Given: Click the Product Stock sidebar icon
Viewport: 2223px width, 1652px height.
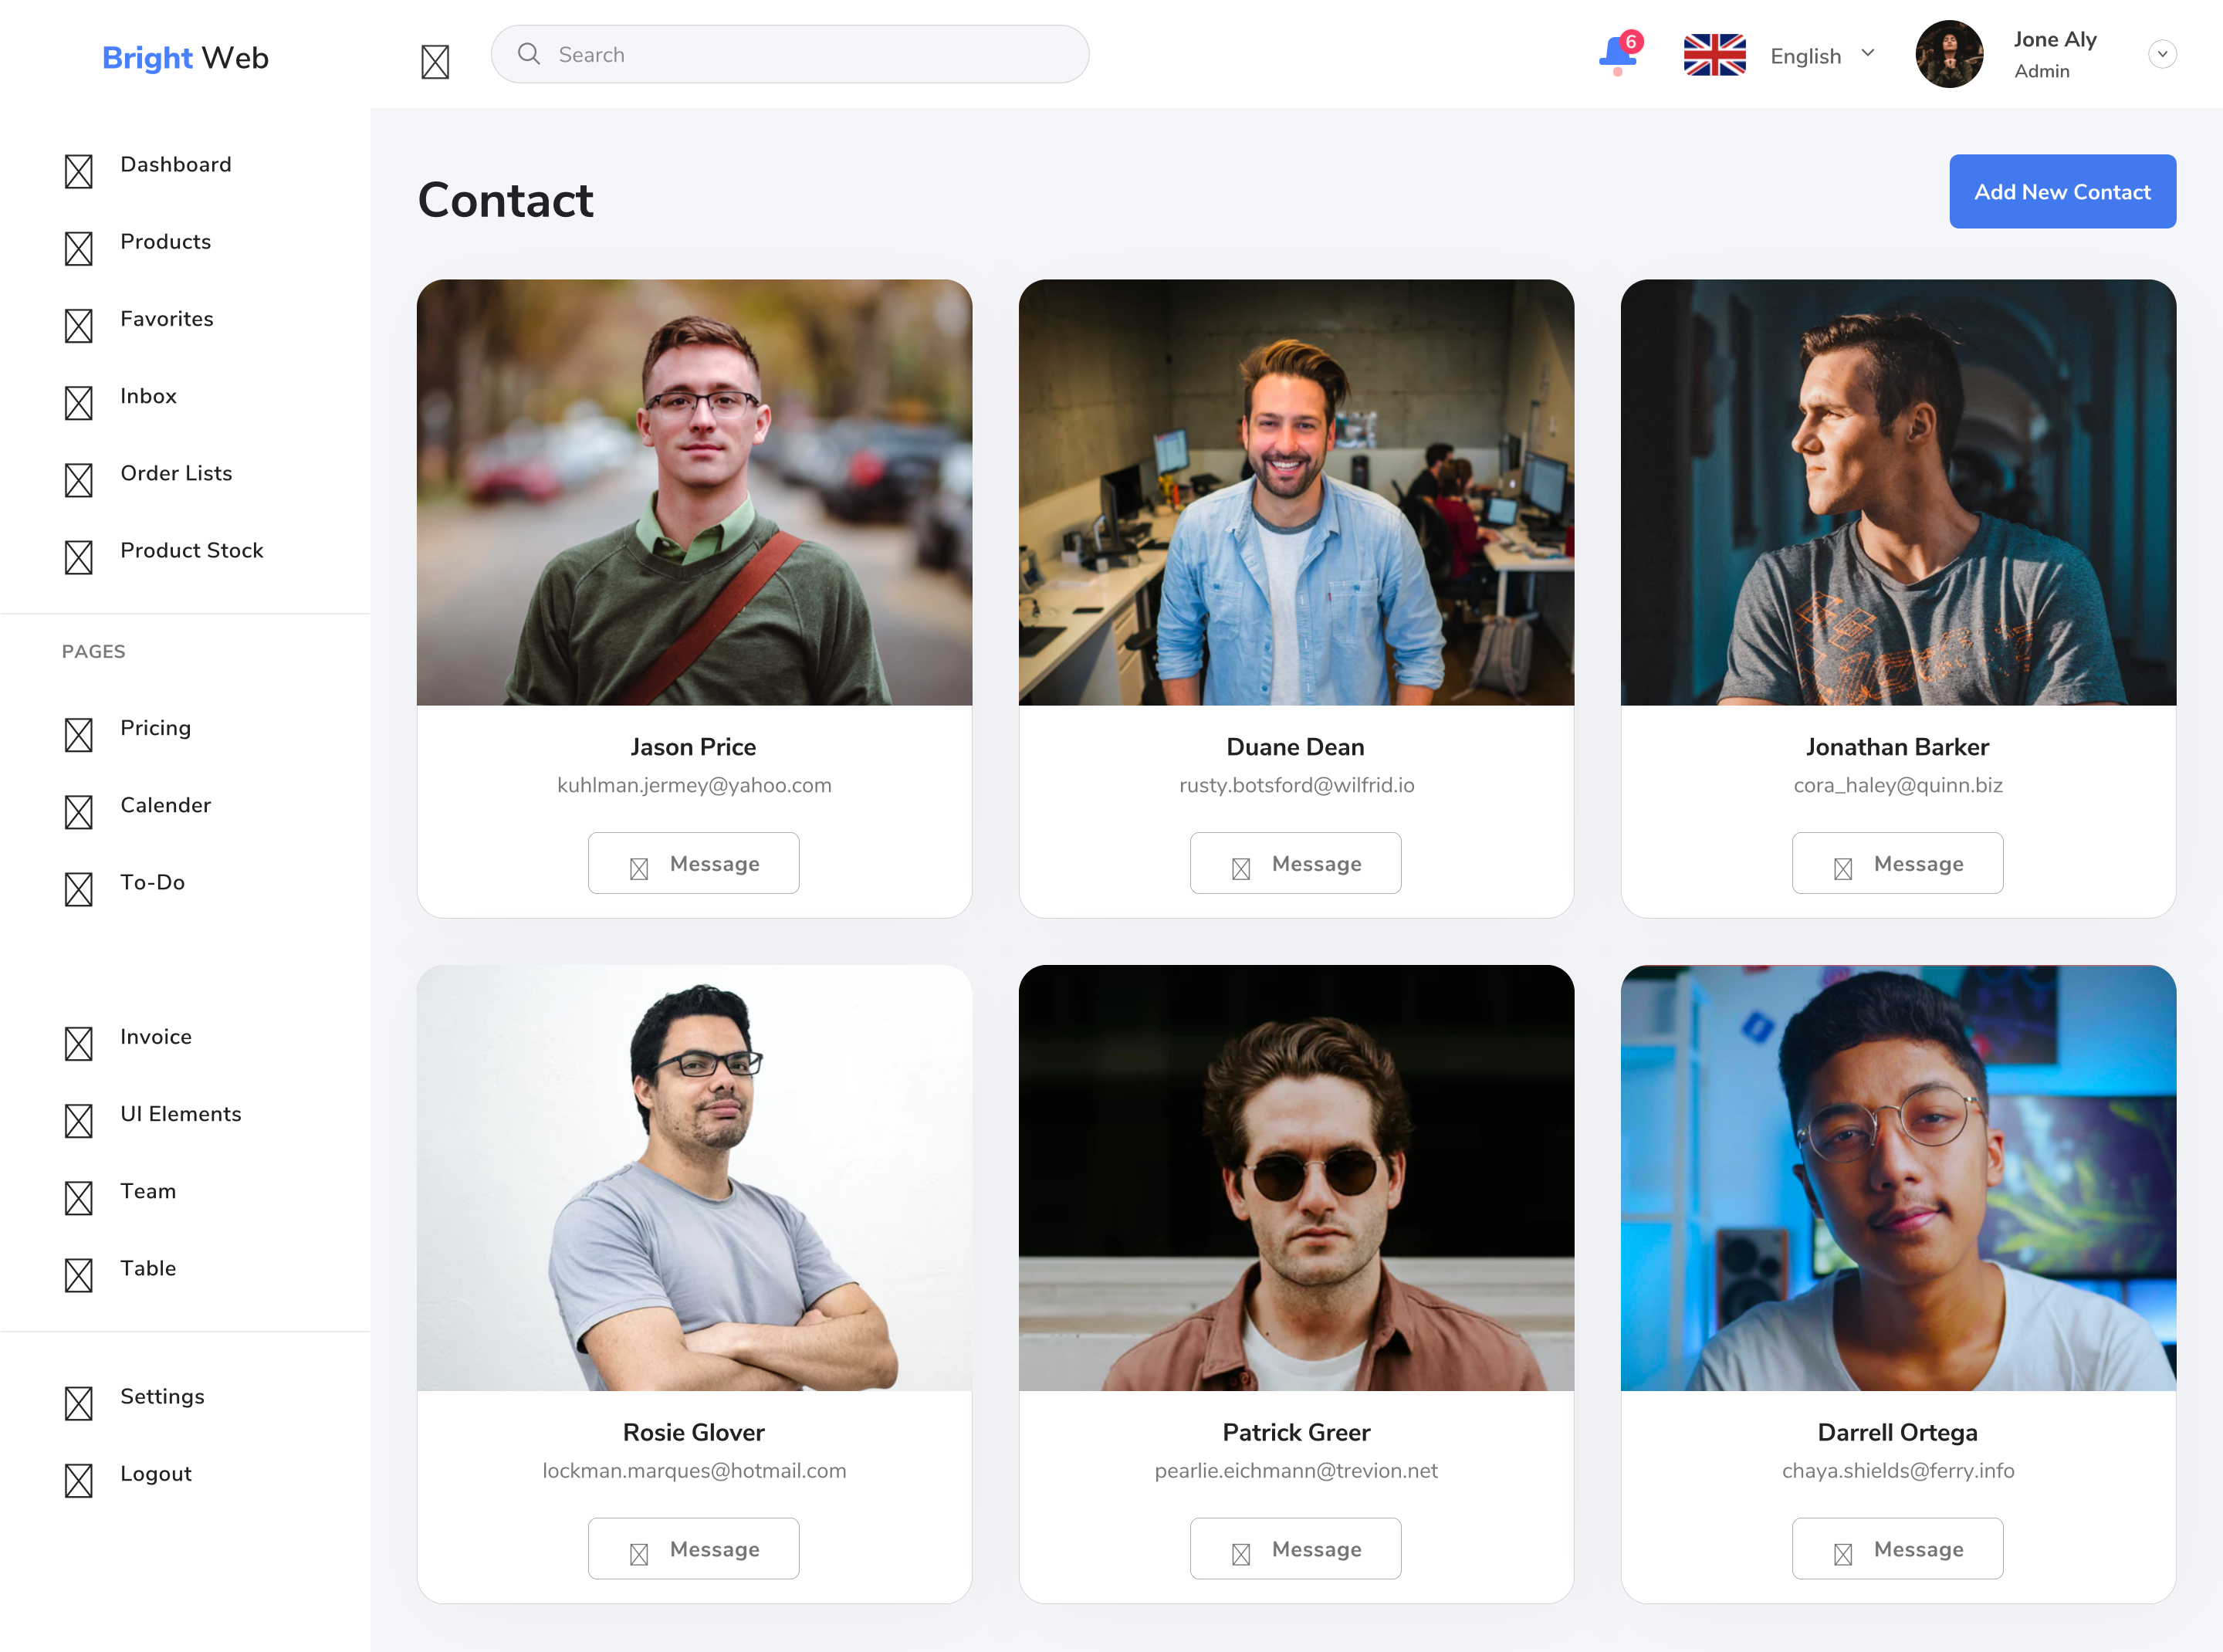Looking at the screenshot, I should [78, 552].
